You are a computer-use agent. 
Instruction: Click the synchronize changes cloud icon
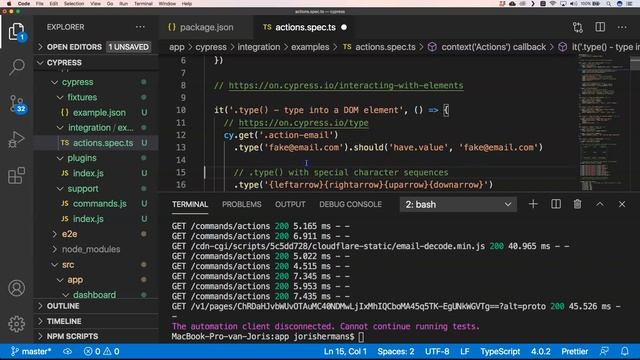coord(67,351)
